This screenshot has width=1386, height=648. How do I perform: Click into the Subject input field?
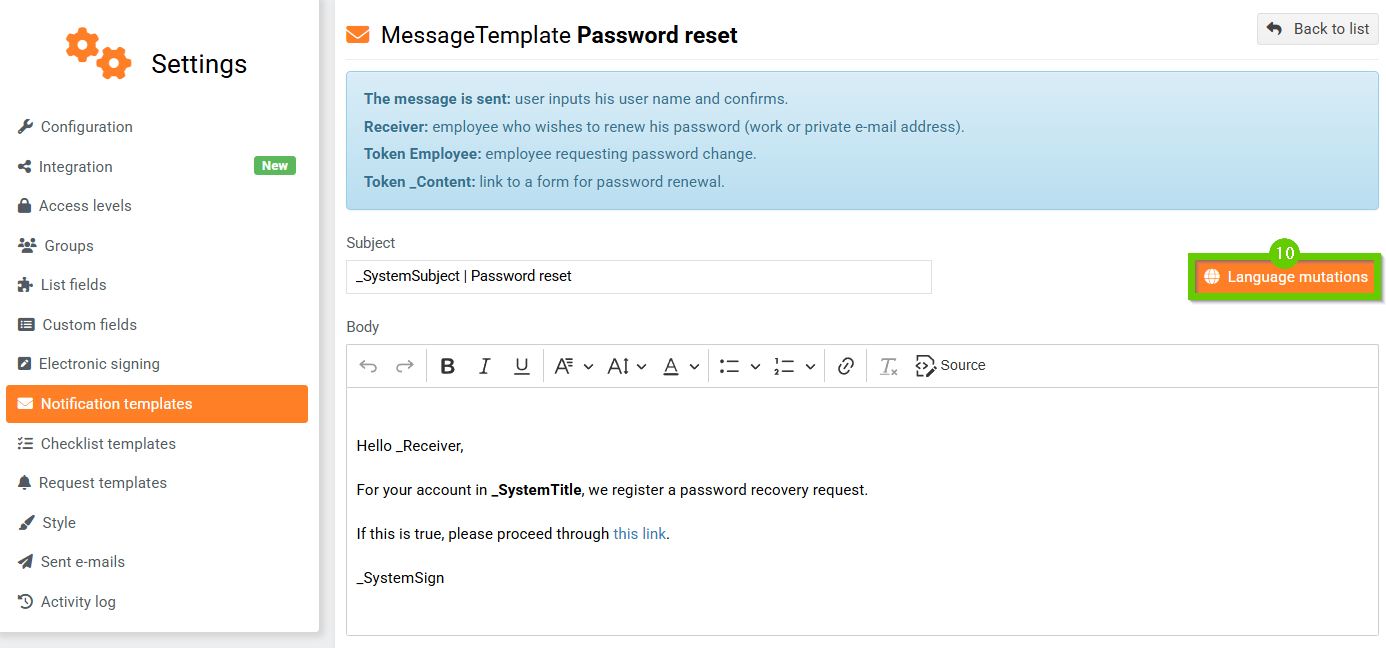pos(638,276)
